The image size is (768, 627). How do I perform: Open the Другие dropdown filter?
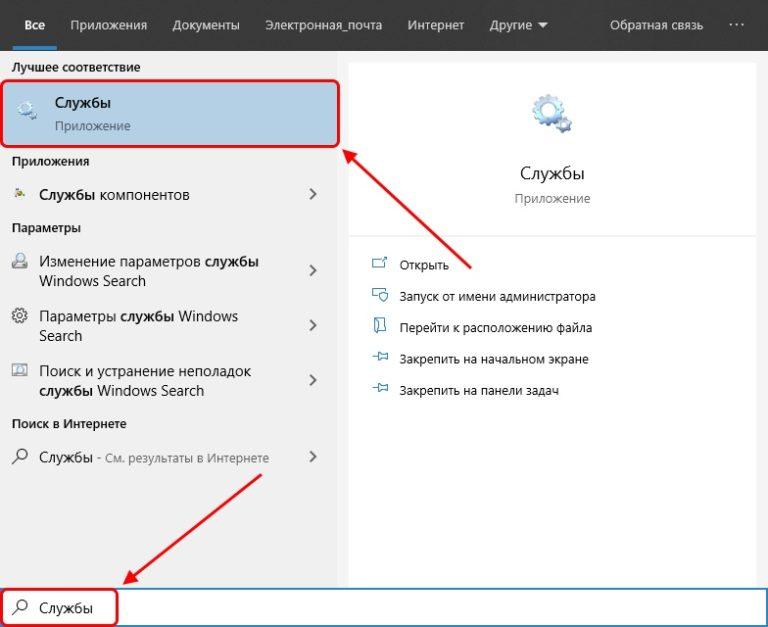(x=518, y=25)
